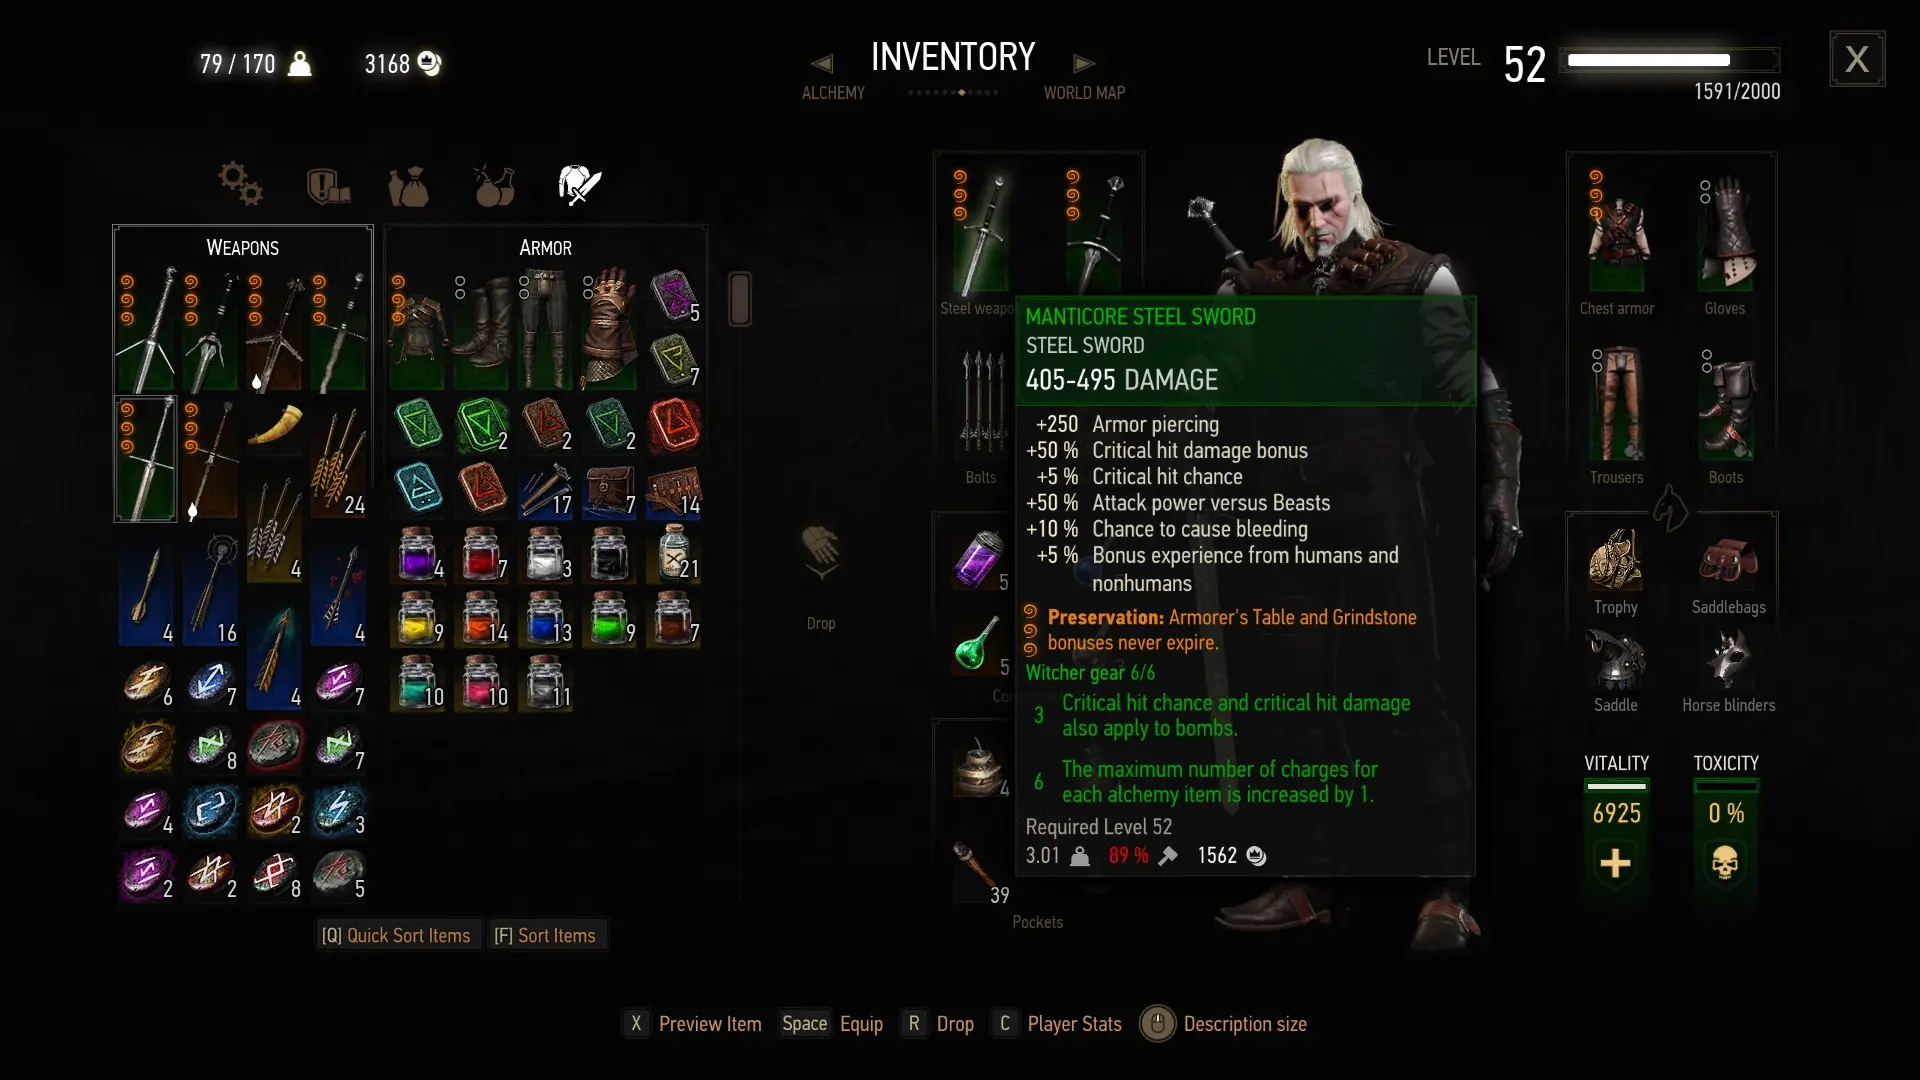The image size is (1920, 1080).
Task: Open the alchemy and food filter icon
Action: [x=493, y=185]
